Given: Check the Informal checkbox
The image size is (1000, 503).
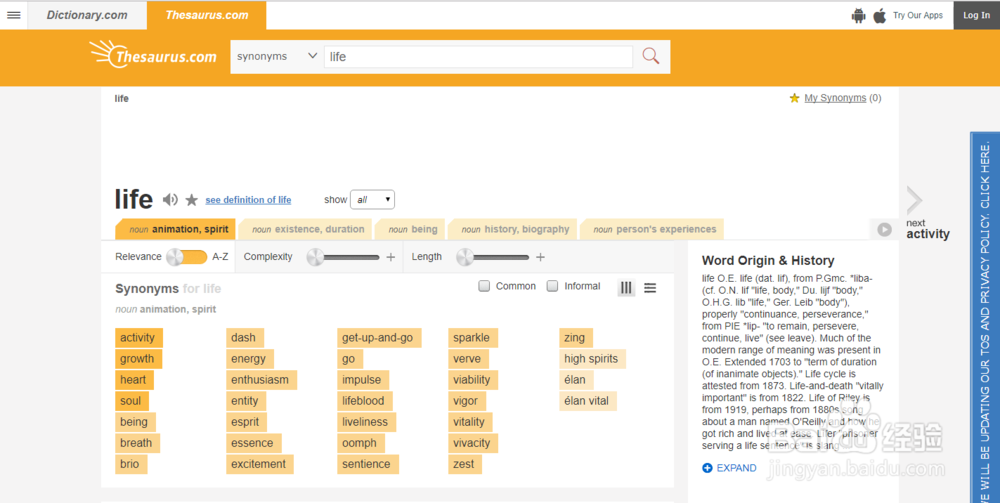Looking at the screenshot, I should pyautogui.click(x=552, y=286).
